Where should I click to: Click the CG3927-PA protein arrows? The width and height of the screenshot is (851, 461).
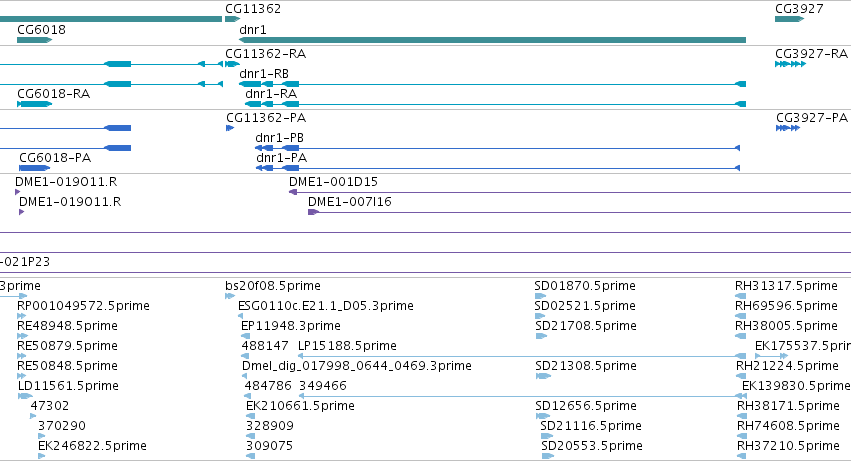(788, 128)
